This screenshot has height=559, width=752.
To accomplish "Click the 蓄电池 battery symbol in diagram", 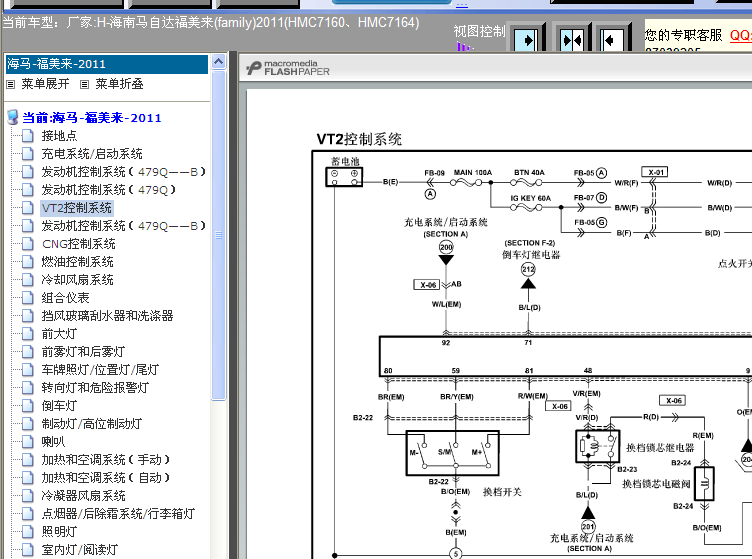I will pyautogui.click(x=344, y=176).
